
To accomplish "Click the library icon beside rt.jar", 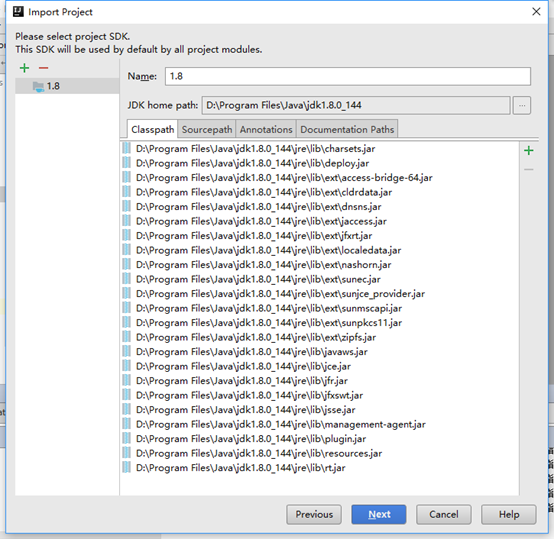I will tap(126, 467).
